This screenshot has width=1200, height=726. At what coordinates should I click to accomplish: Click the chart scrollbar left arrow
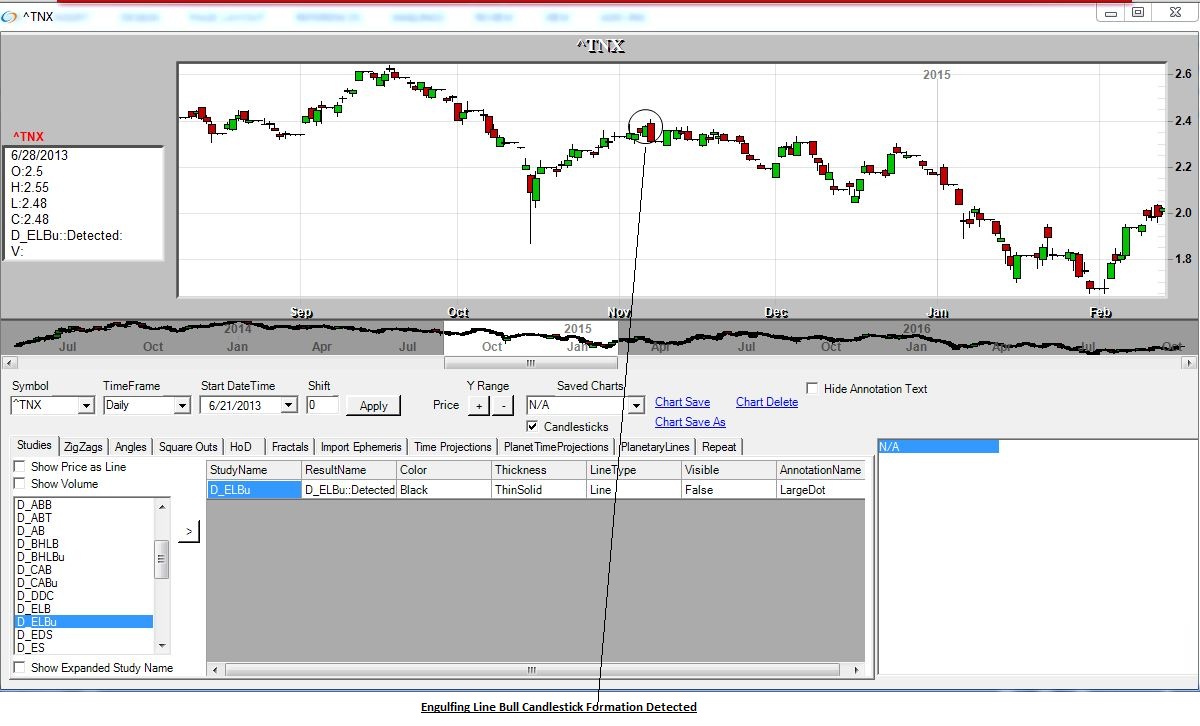coord(9,363)
